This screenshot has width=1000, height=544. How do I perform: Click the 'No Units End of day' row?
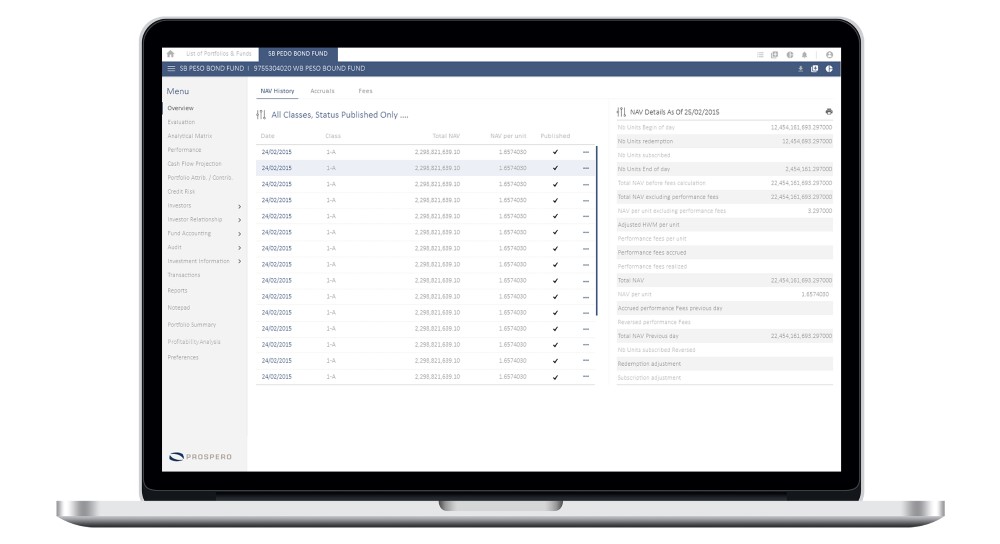point(724,170)
